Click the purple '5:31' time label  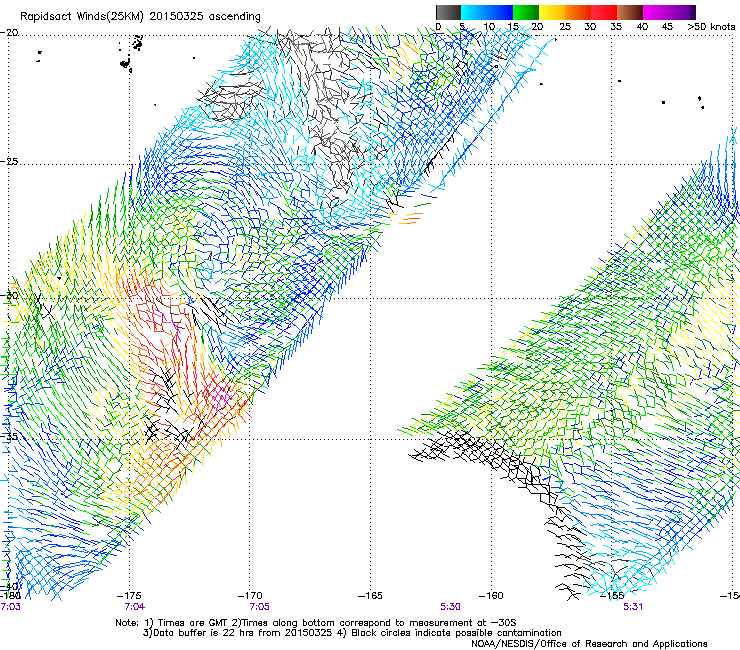point(633,607)
